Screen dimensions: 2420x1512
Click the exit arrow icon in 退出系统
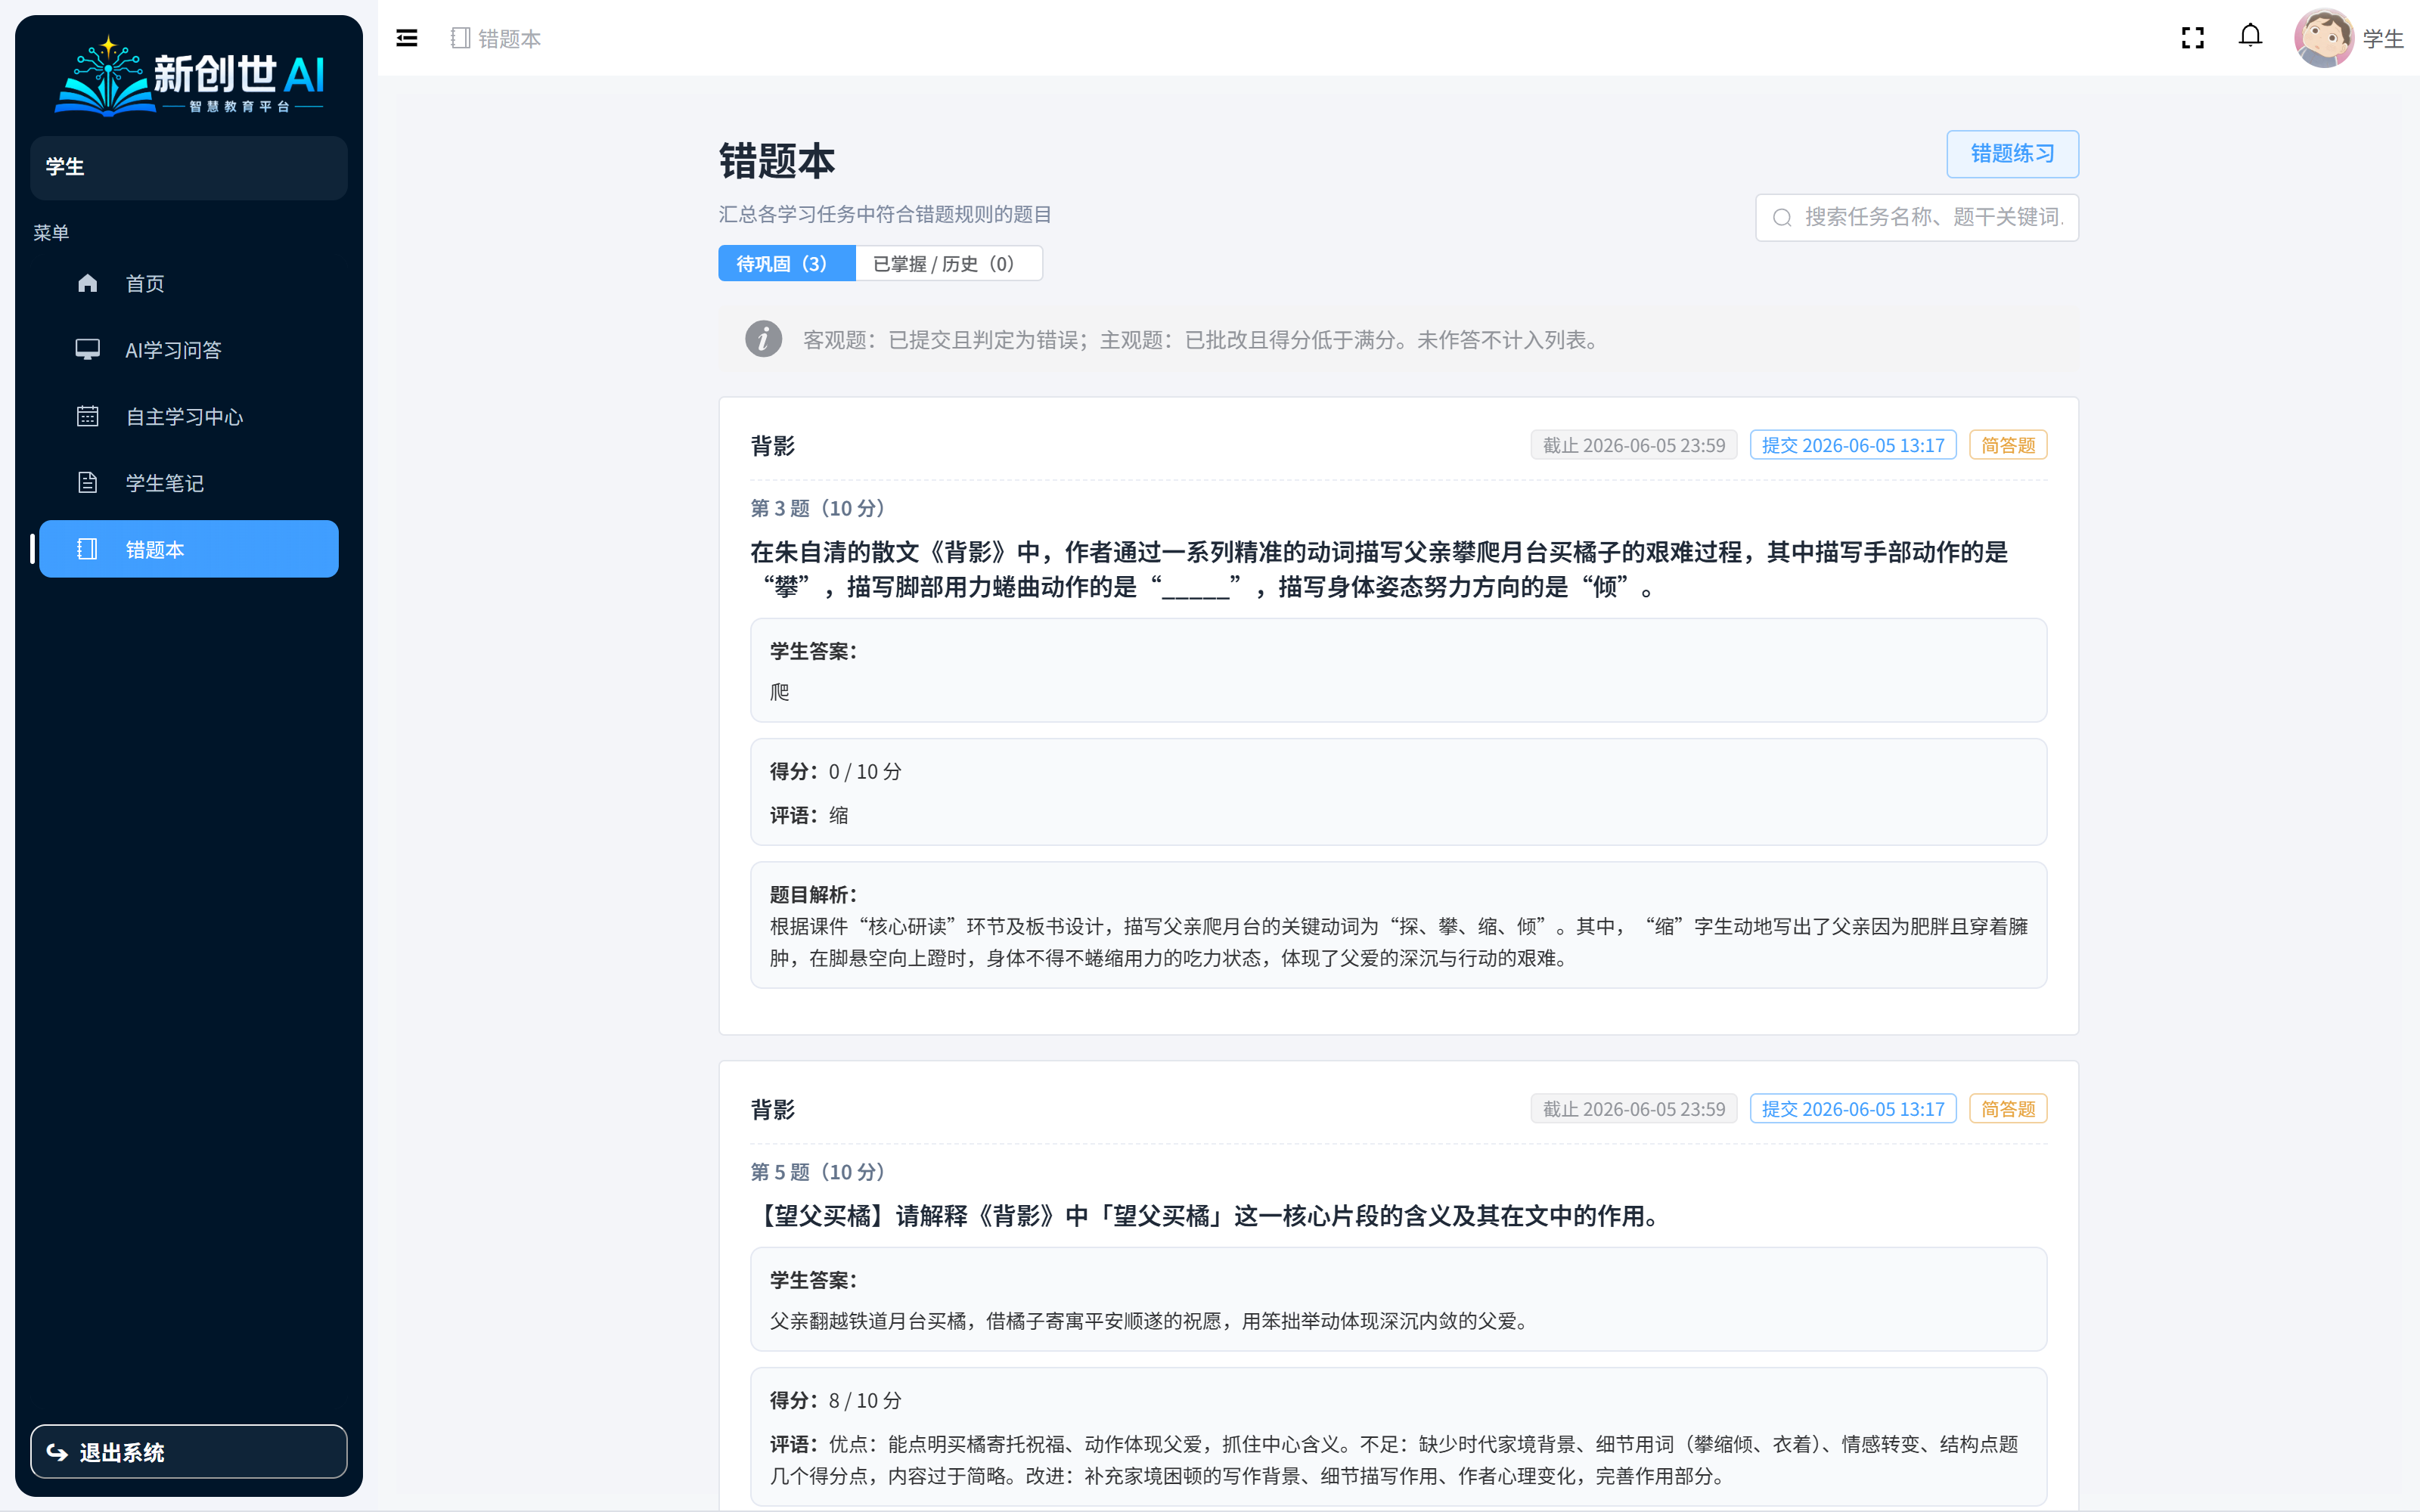click(57, 1452)
